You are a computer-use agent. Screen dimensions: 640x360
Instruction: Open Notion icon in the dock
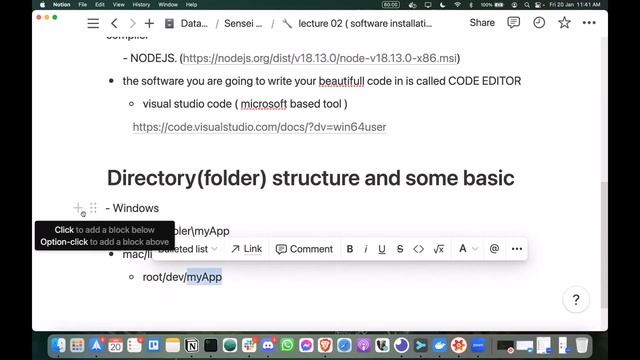[x=191, y=346]
